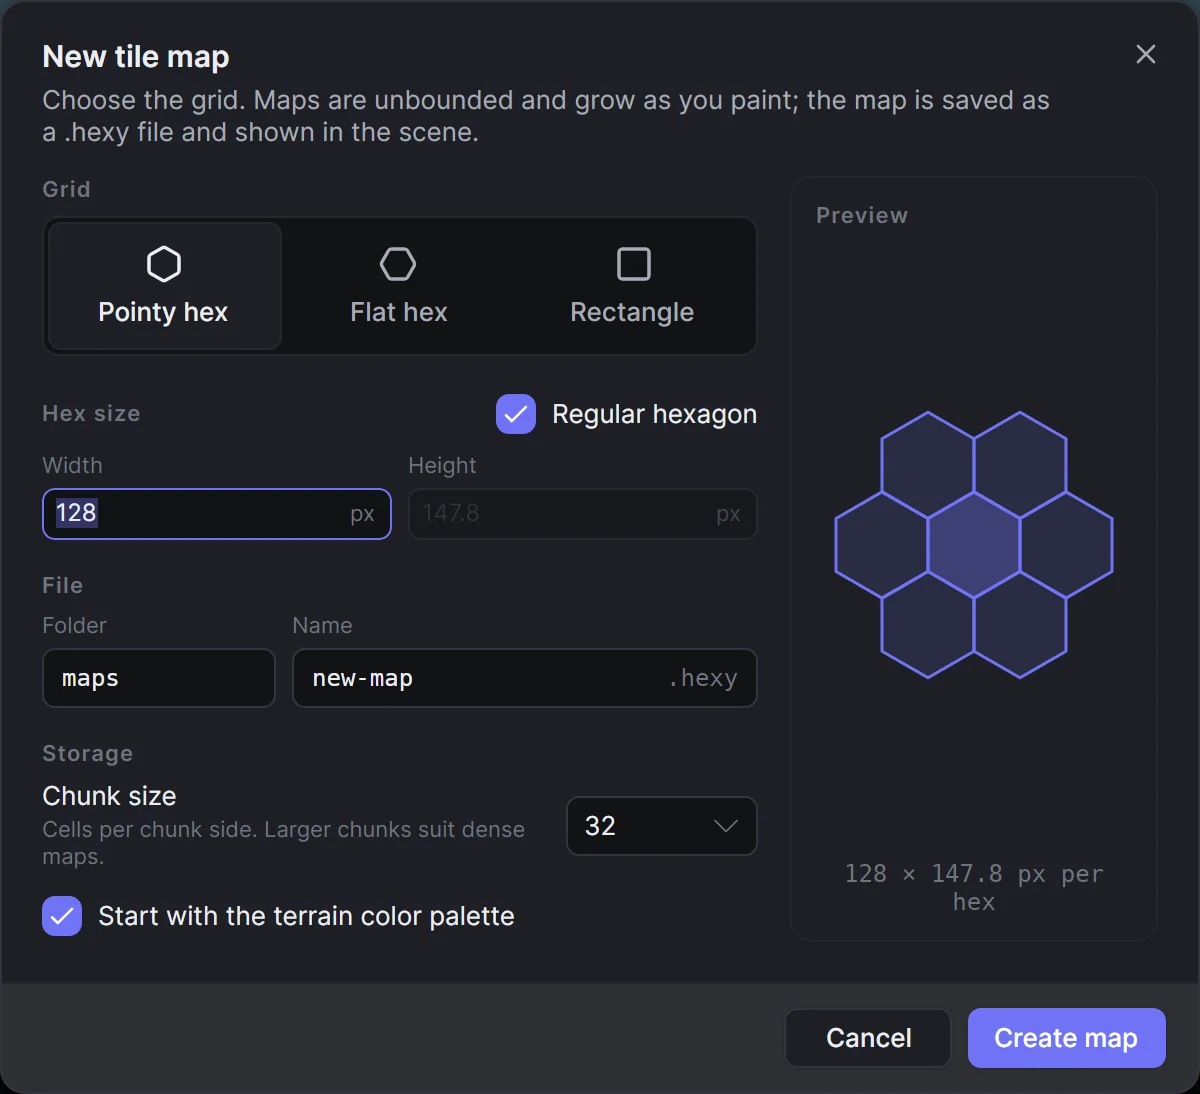
Task: Toggle Start with the terrain color palette
Action: click(x=62, y=916)
